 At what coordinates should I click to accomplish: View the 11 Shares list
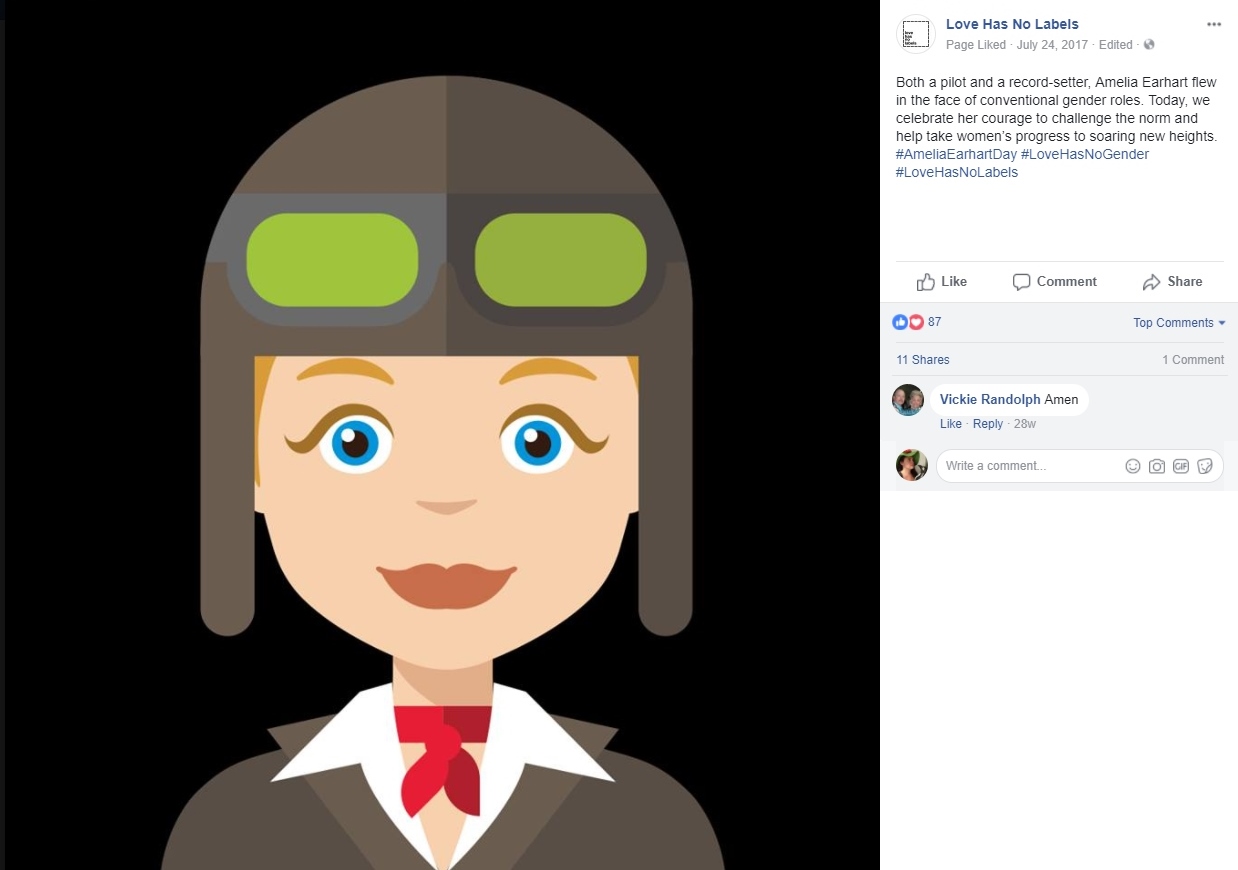923,360
